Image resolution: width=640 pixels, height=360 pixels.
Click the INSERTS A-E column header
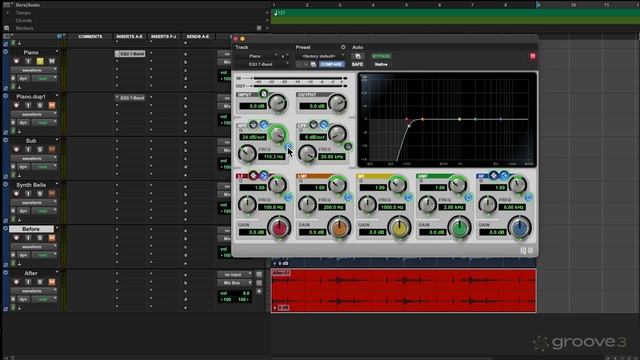click(x=130, y=37)
